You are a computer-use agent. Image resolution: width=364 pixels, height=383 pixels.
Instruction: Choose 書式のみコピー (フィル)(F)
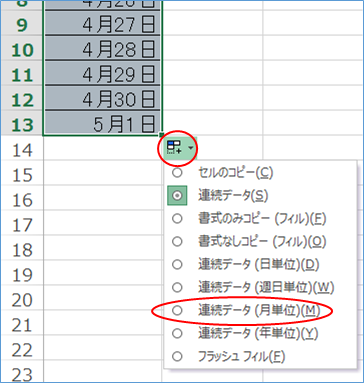248,218
